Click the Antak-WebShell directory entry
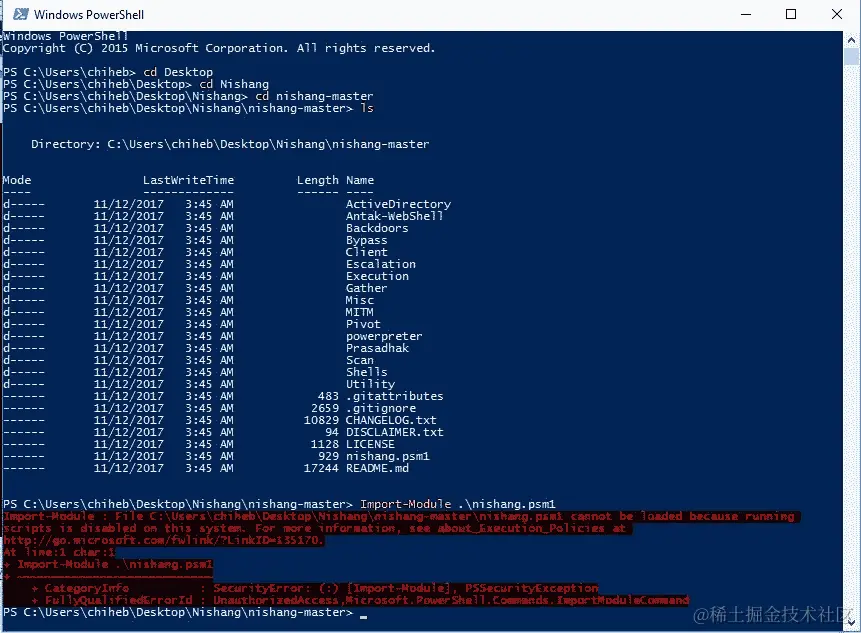This screenshot has height=633, width=861. 394,216
